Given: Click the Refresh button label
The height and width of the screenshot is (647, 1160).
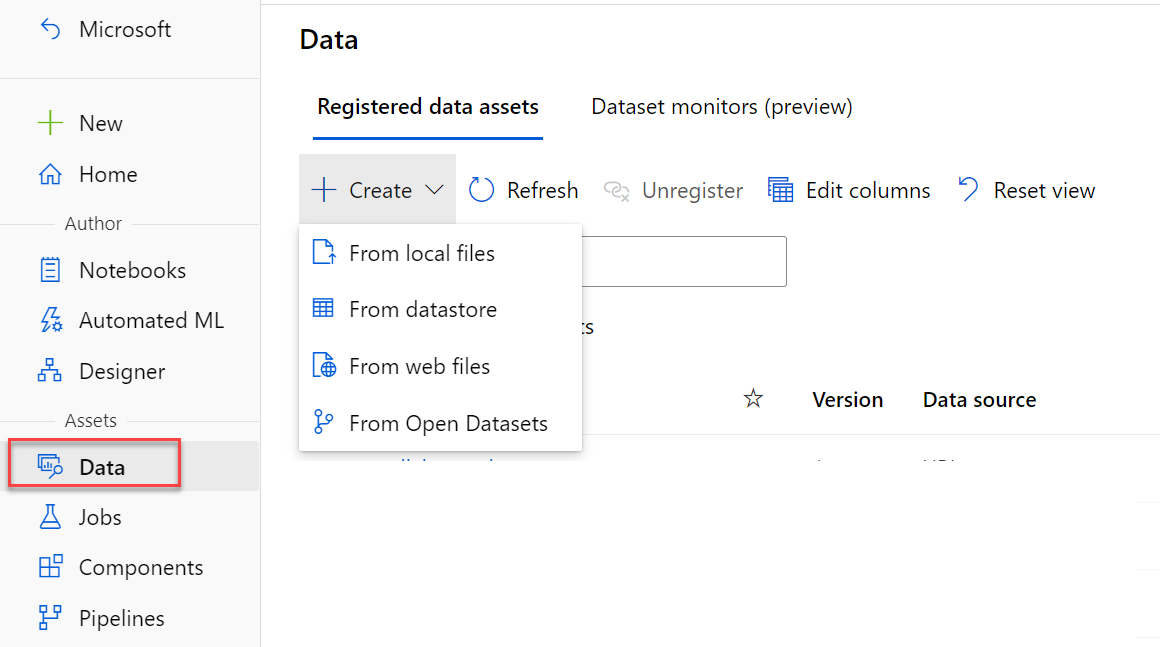Looking at the screenshot, I should (x=542, y=191).
